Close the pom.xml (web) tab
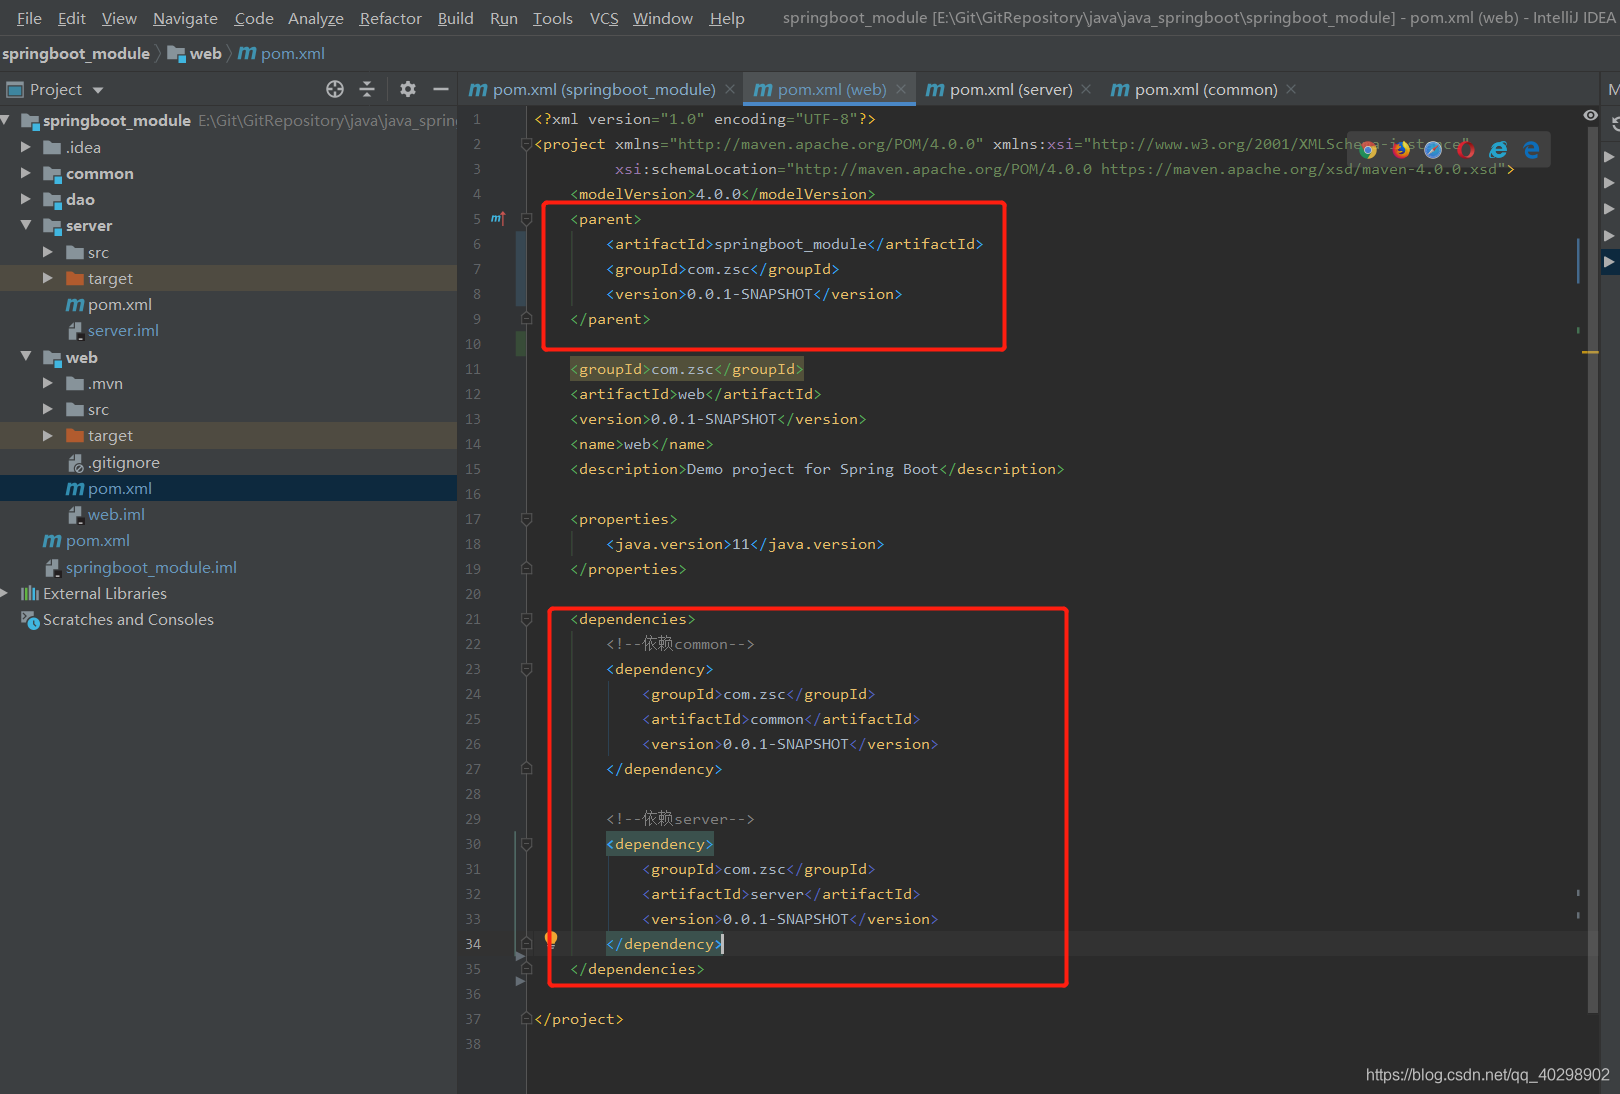Image resolution: width=1620 pixels, height=1094 pixels. 901,89
